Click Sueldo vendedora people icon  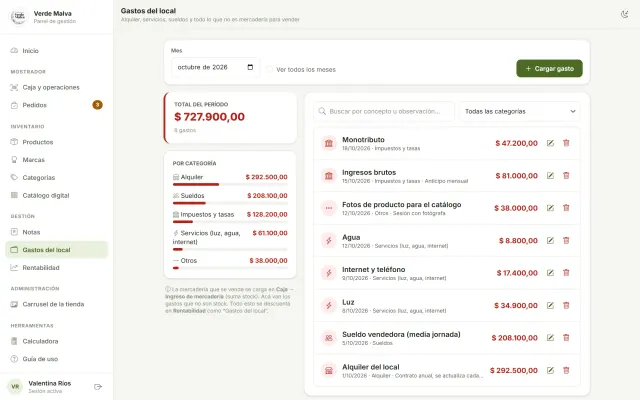click(x=329, y=338)
